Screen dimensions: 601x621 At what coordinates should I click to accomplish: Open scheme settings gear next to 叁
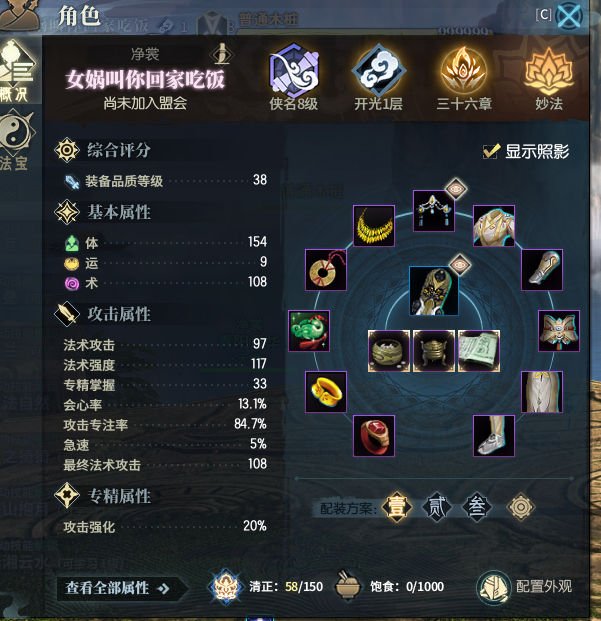click(521, 507)
